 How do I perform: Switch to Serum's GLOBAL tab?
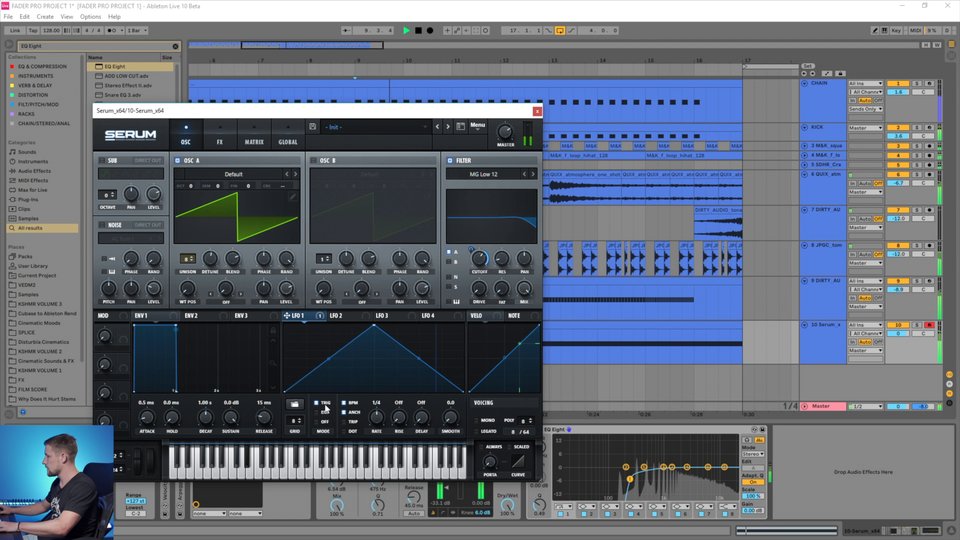click(x=288, y=135)
